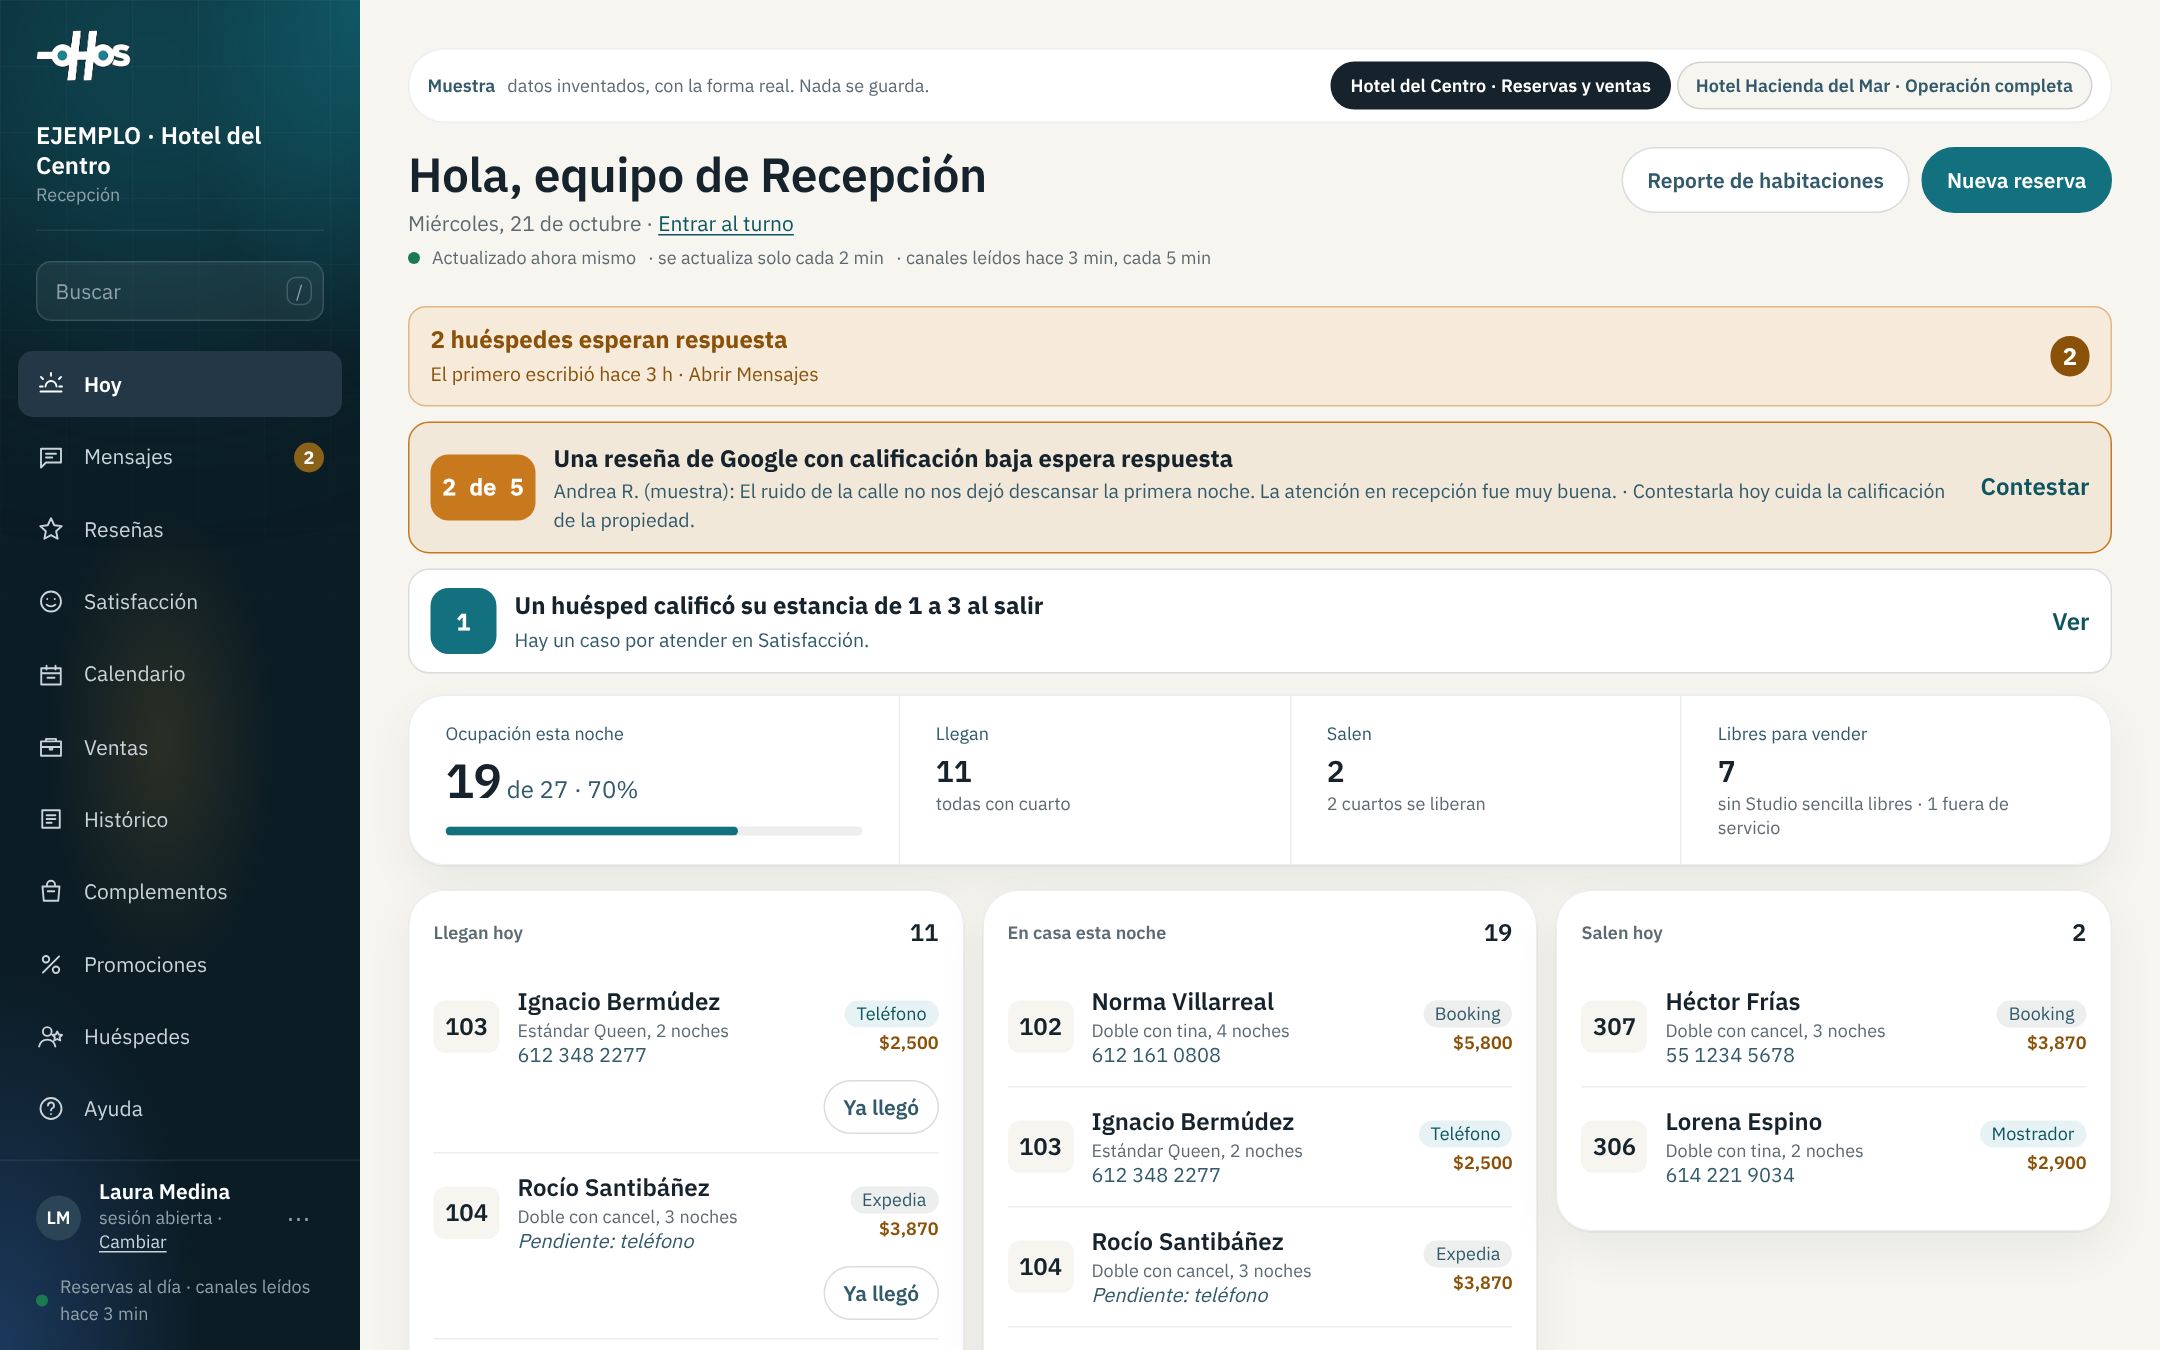Image resolution: width=2160 pixels, height=1350 pixels.
Task: Open Héctor Frías departure entry
Action: [x=1833, y=1027]
